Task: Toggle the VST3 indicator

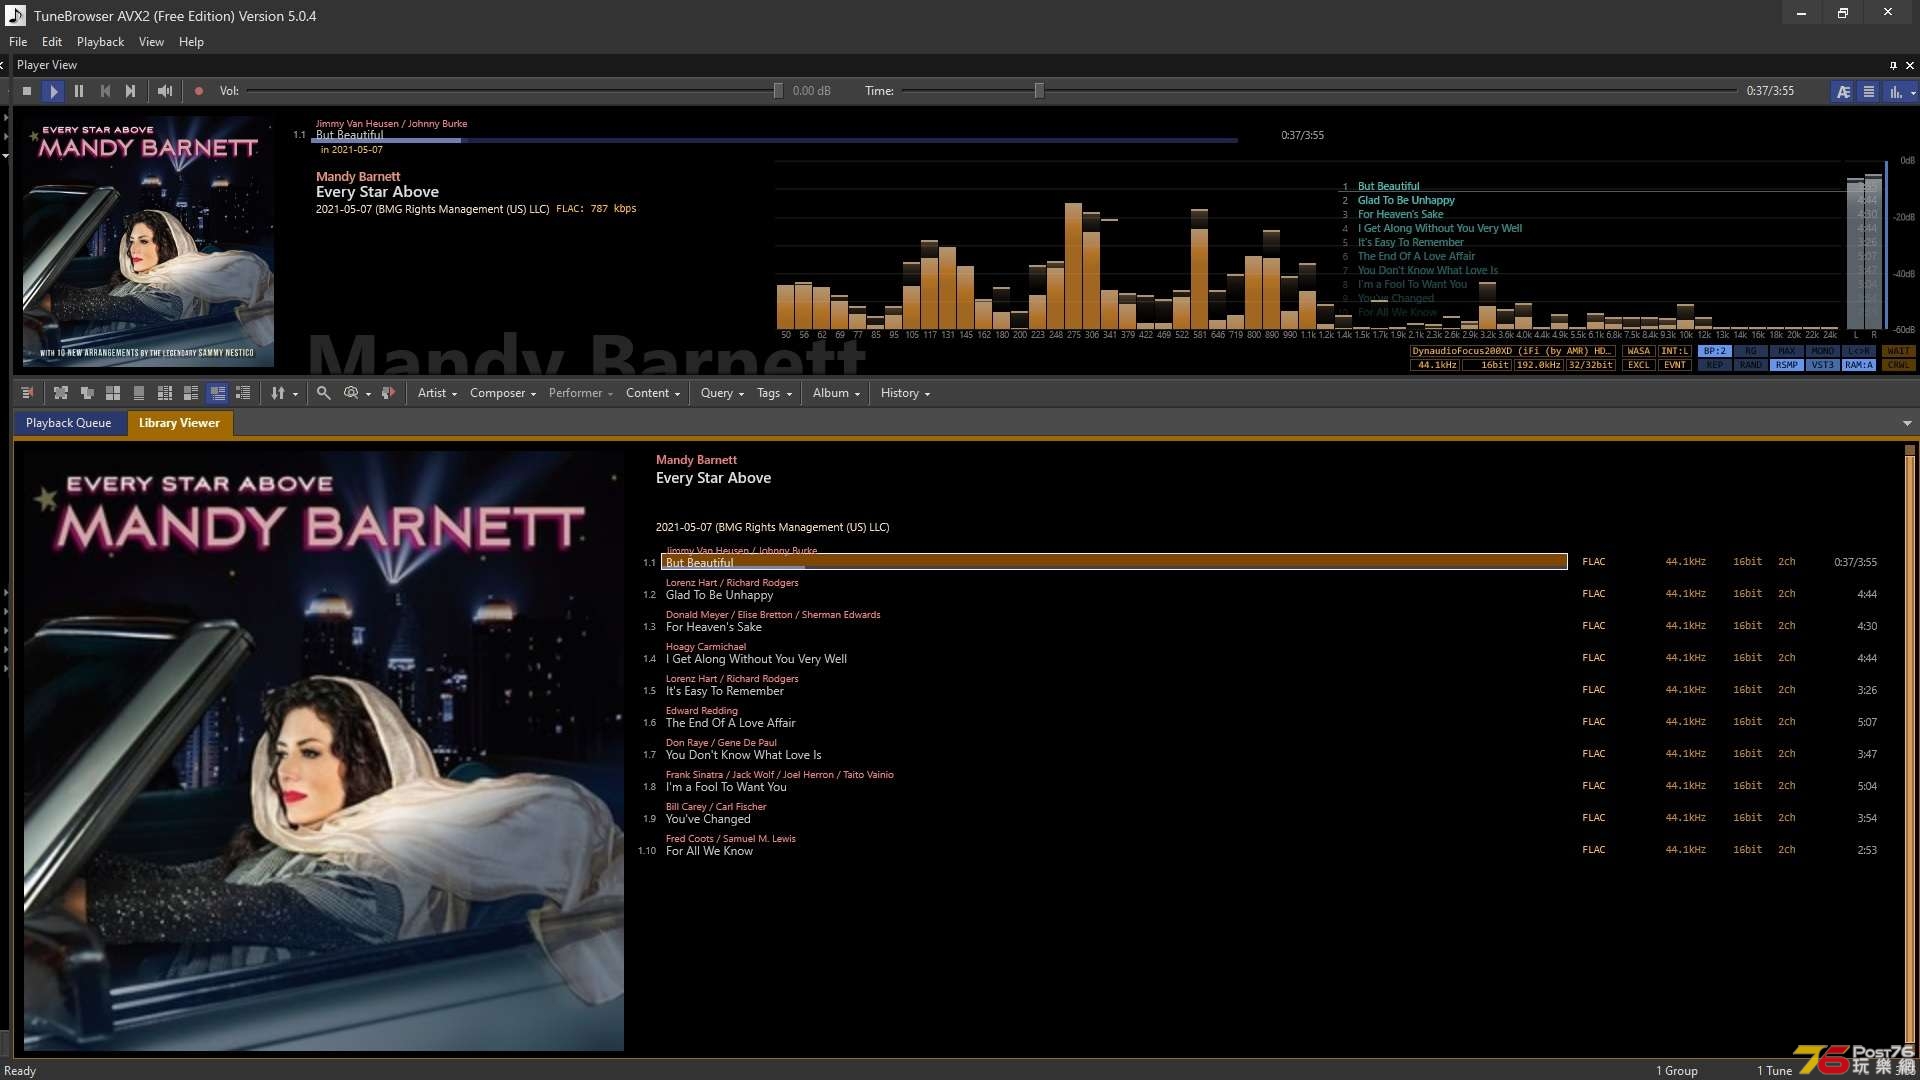Action: click(1822, 365)
